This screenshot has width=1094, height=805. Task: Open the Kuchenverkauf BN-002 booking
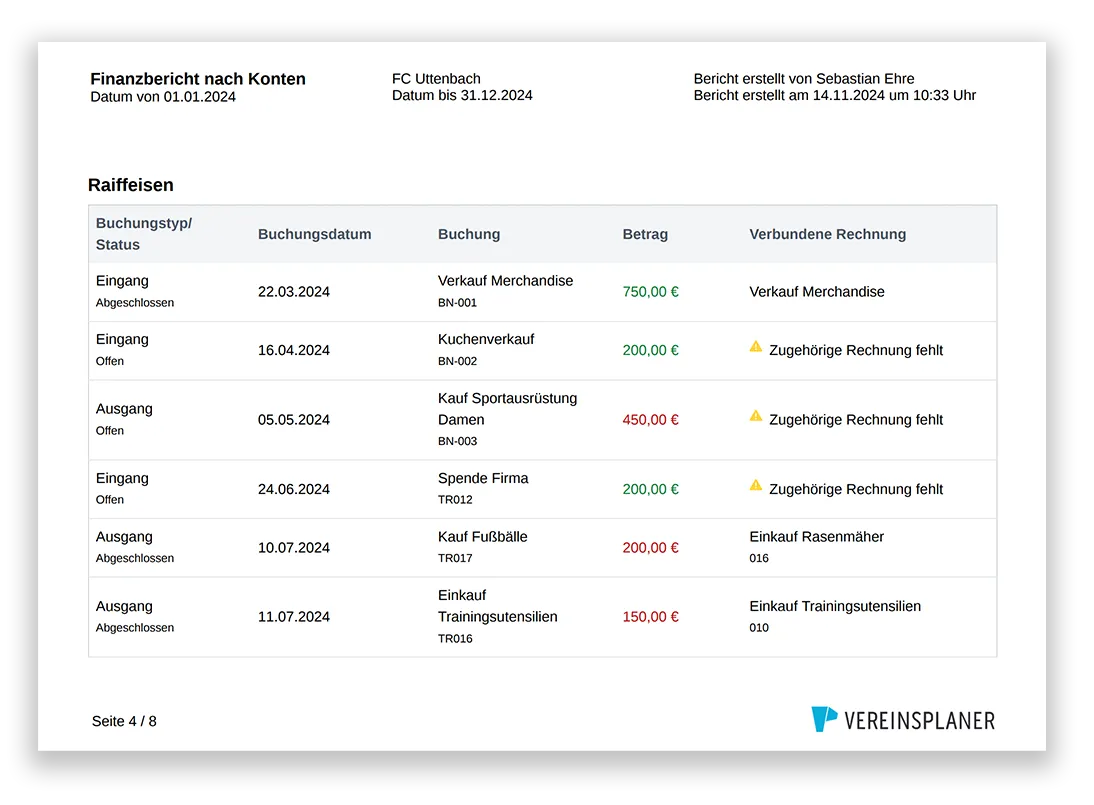coord(486,350)
